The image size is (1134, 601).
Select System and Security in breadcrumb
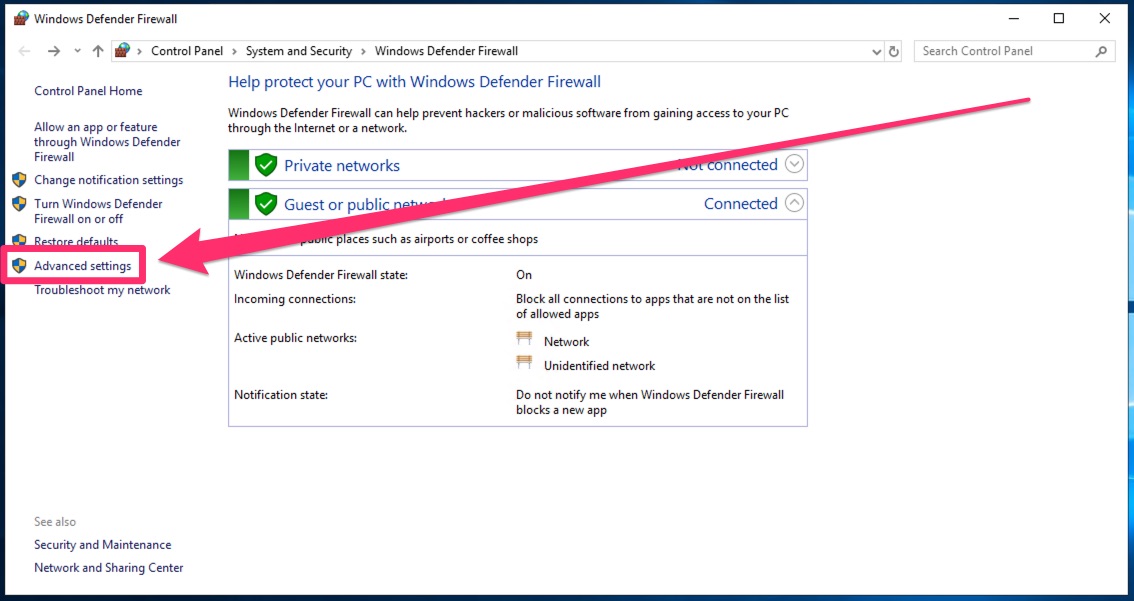click(x=298, y=51)
